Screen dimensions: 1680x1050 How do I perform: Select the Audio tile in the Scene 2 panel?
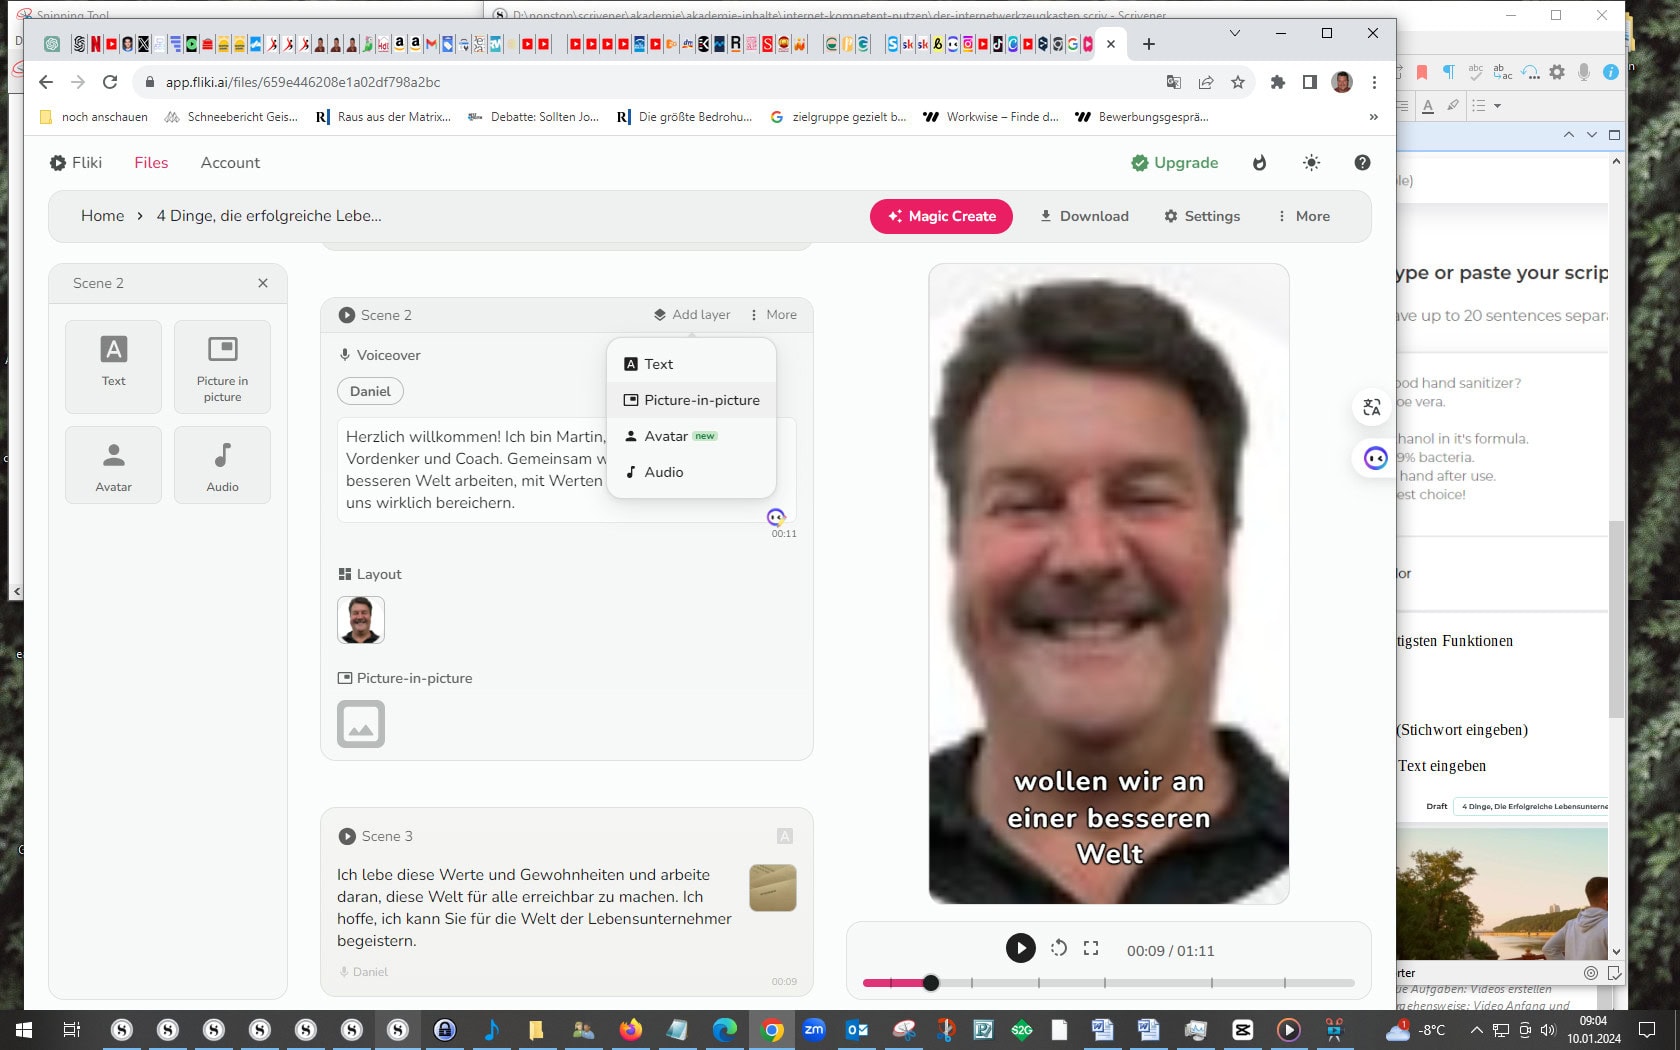222,464
